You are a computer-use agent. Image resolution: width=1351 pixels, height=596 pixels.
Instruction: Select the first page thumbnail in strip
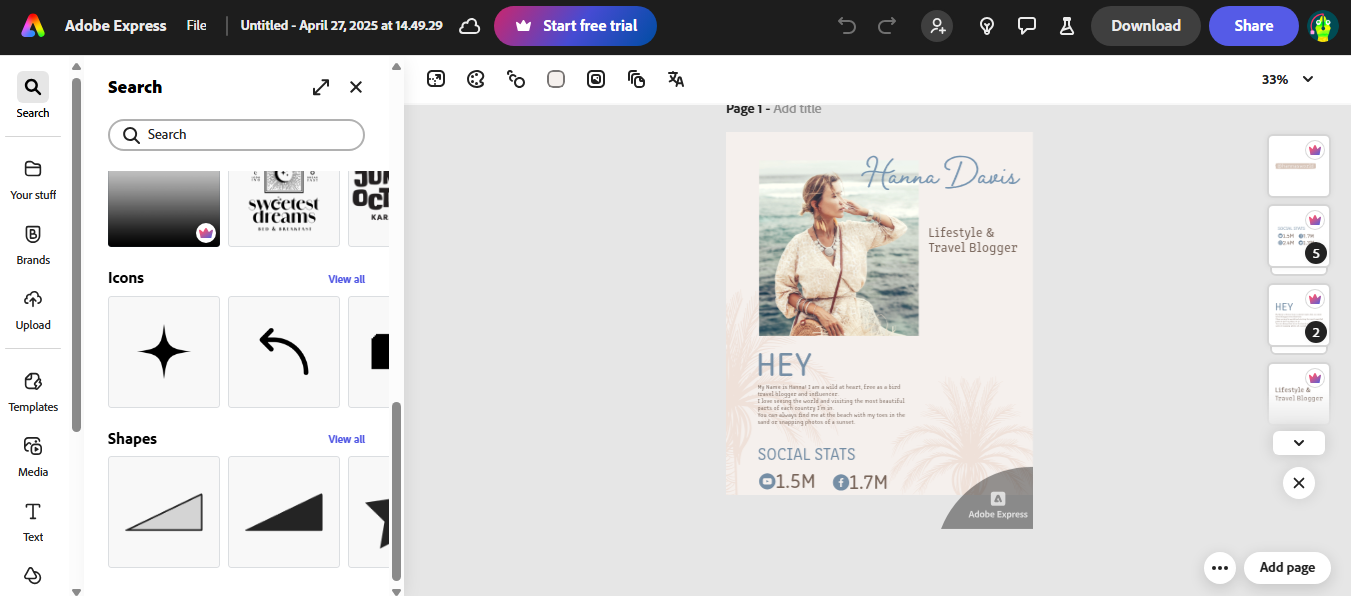tap(1299, 166)
